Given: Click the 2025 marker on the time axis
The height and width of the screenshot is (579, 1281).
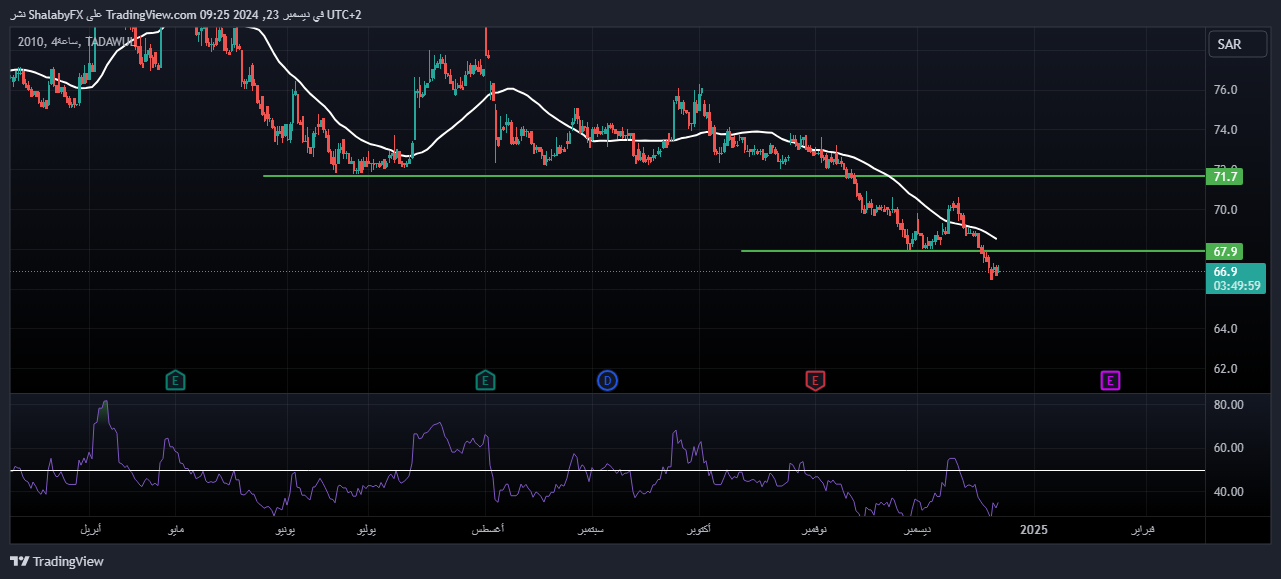Looking at the screenshot, I should click(1034, 530).
